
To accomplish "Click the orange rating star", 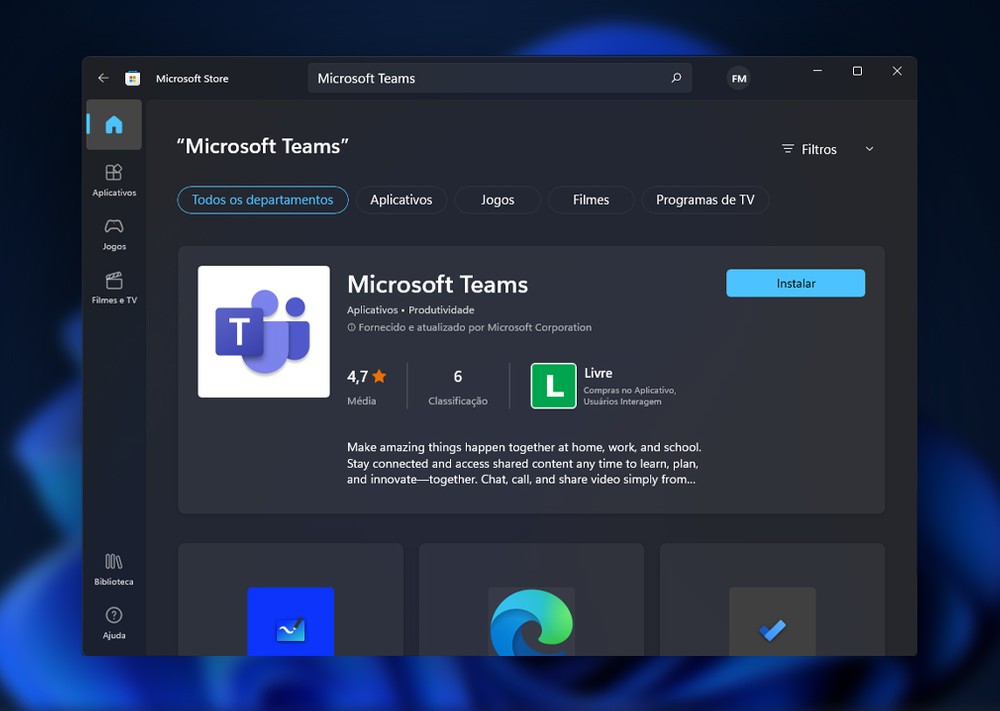I will click(x=379, y=376).
